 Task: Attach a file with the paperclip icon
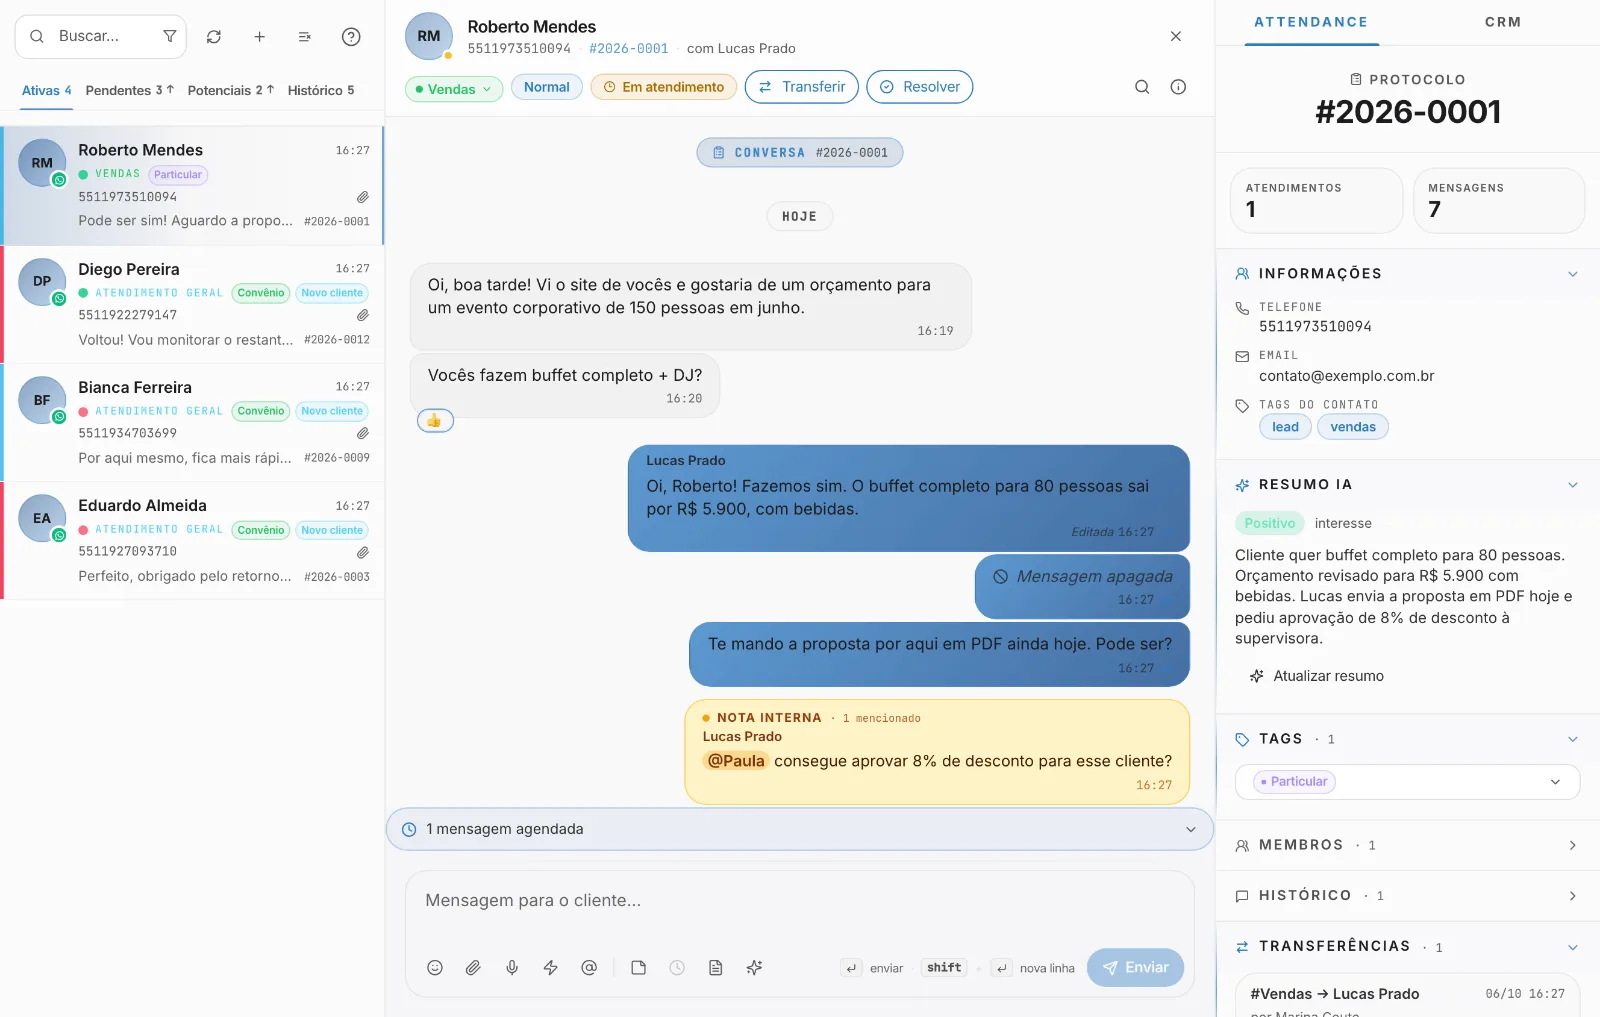[473, 967]
